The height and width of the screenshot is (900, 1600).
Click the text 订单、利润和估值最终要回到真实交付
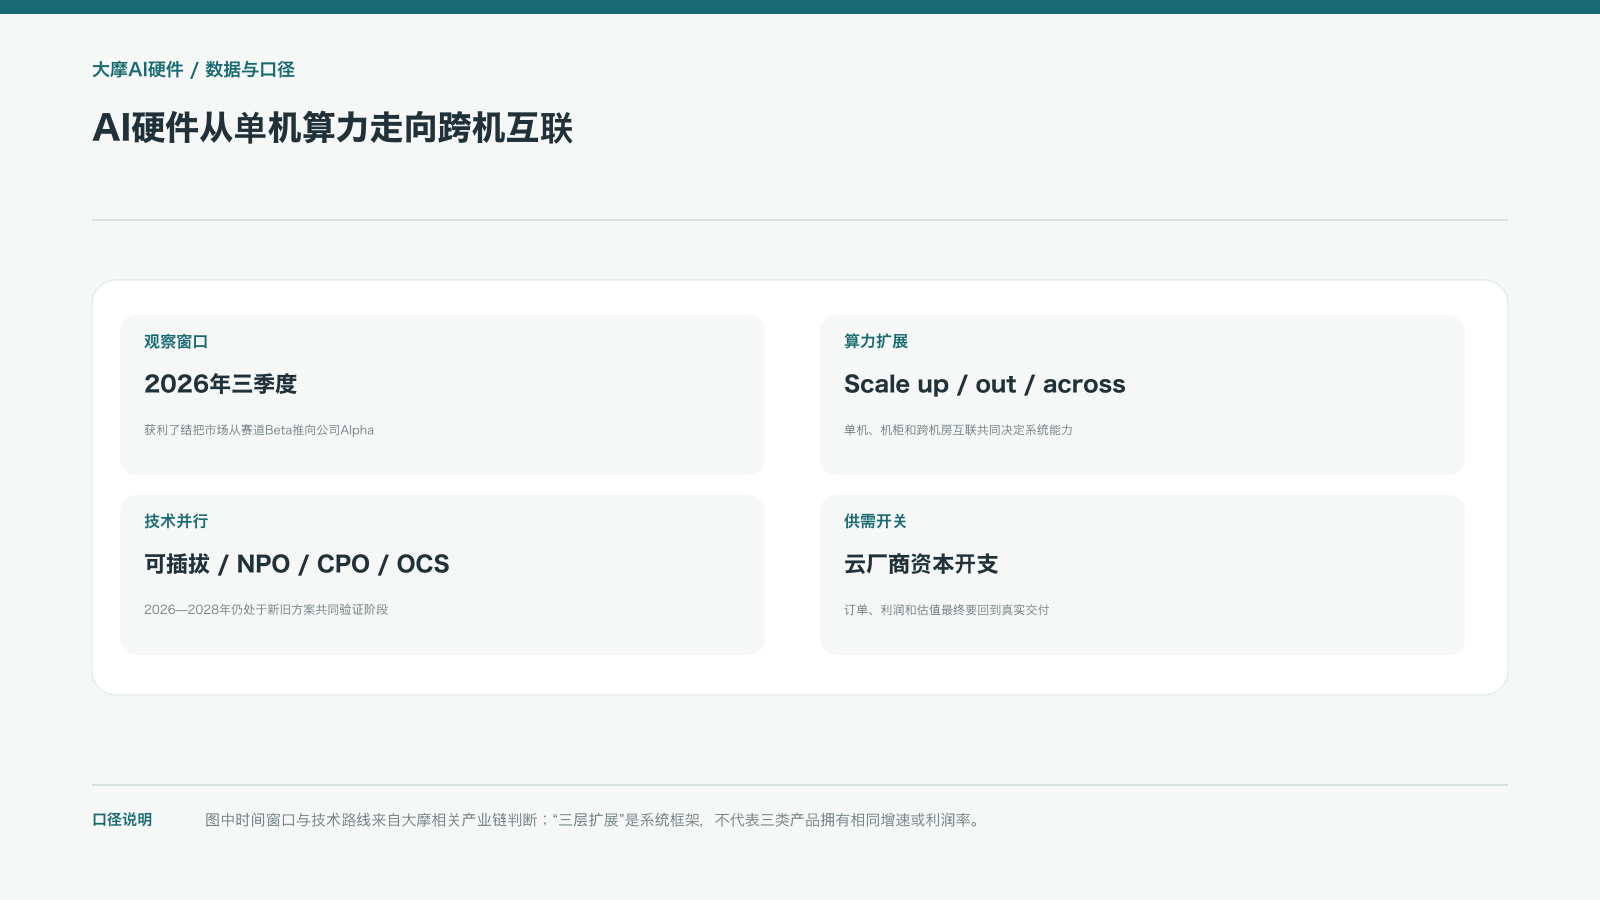[947, 610]
